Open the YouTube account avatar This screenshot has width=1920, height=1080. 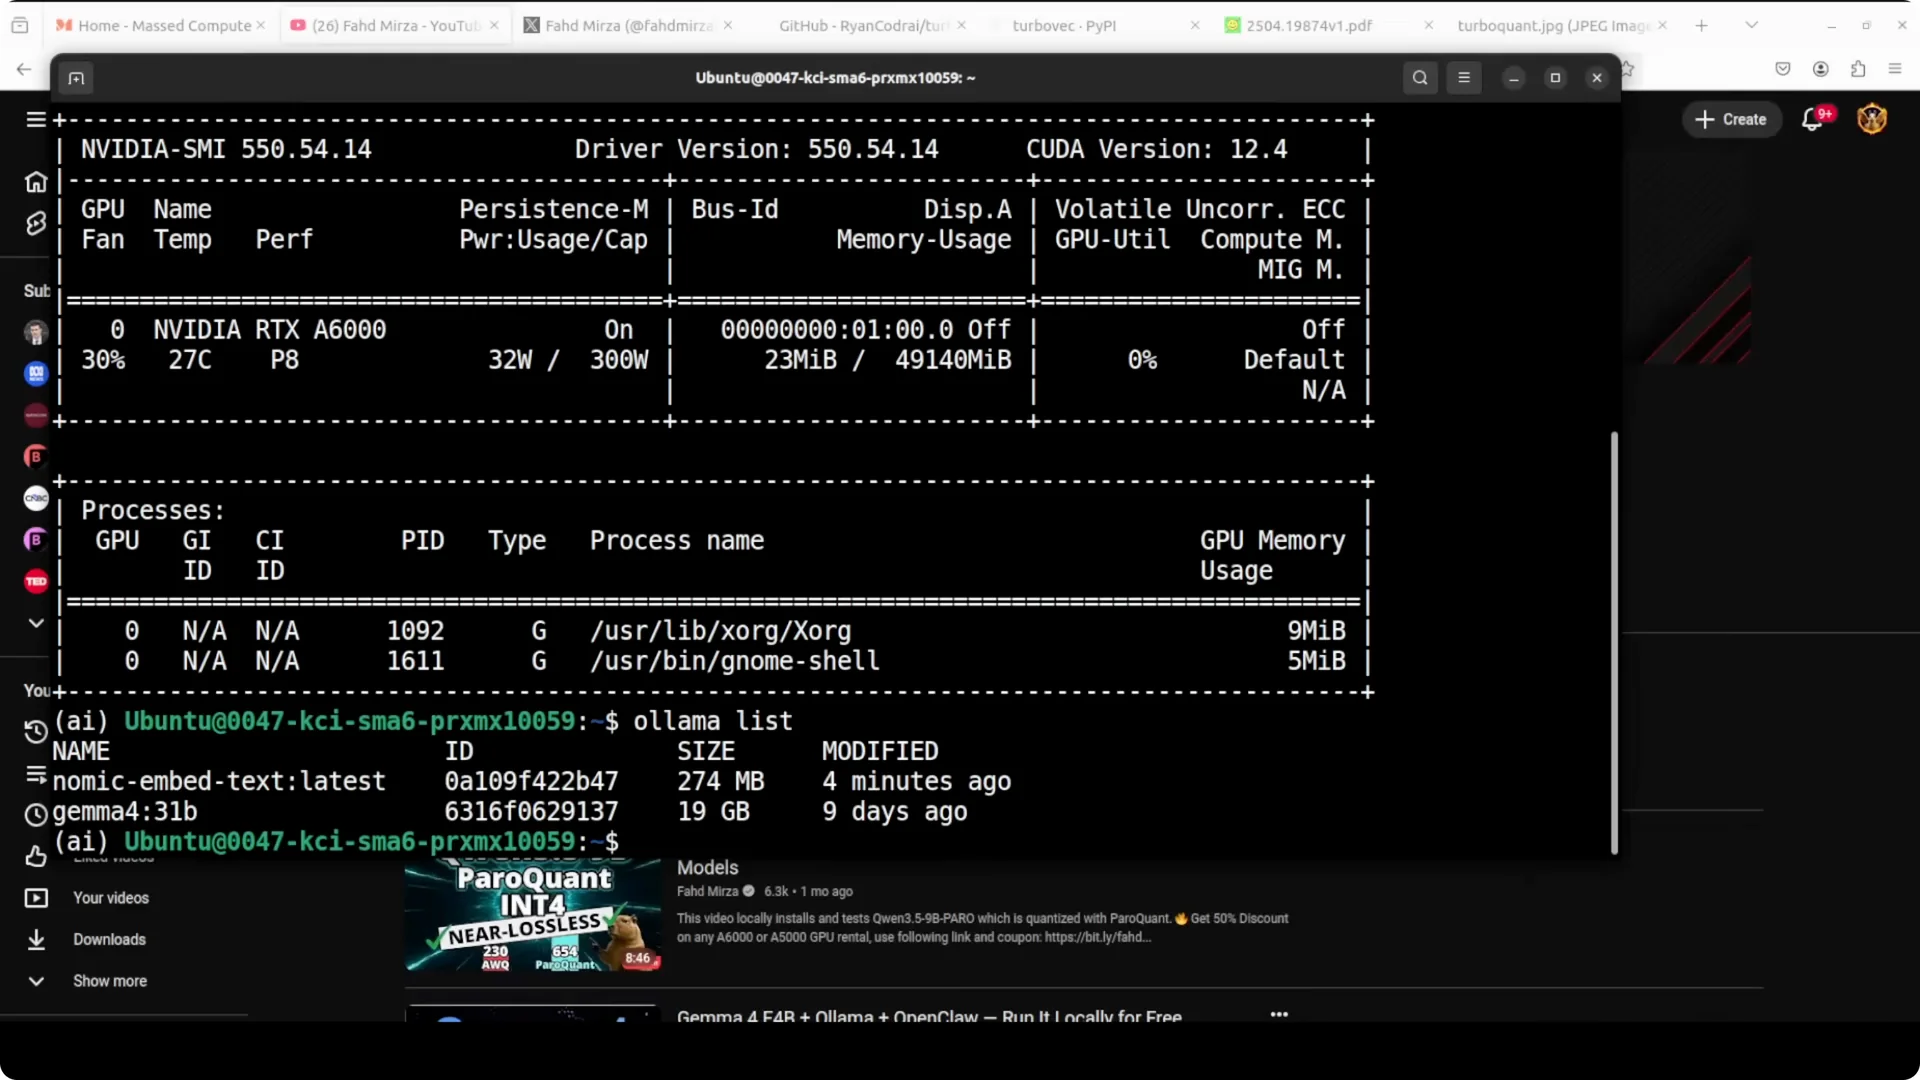[x=1872, y=119]
